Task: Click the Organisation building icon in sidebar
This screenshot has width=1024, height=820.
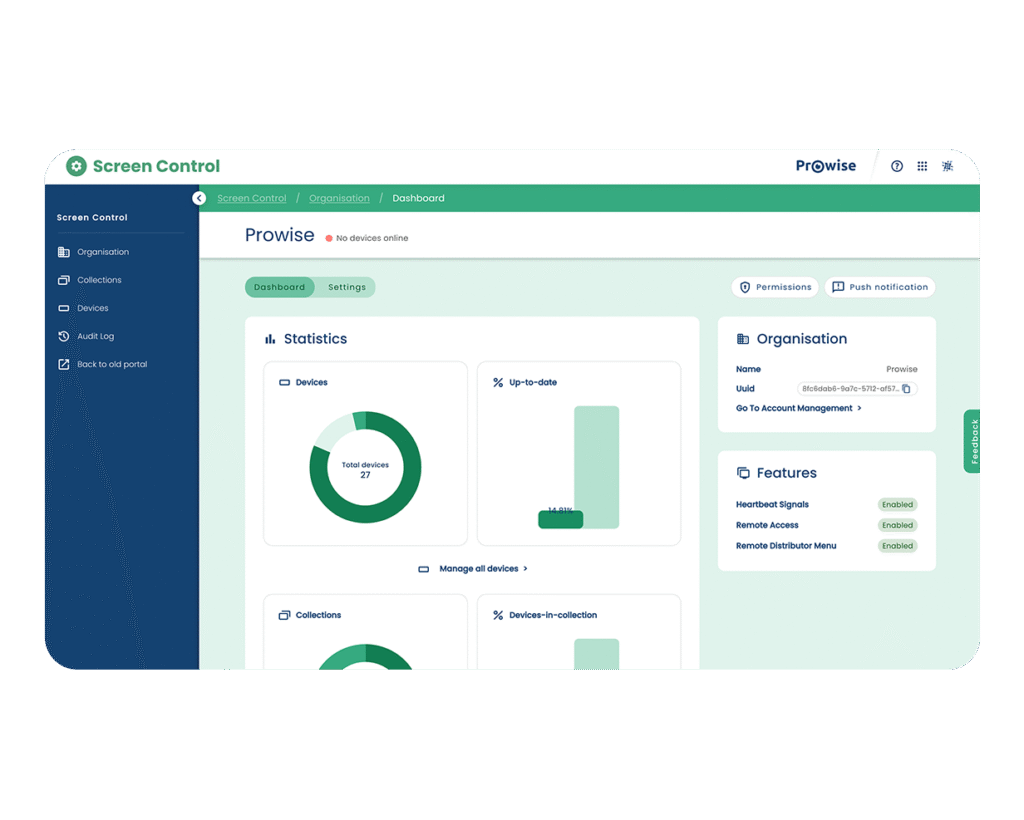Action: 64,253
